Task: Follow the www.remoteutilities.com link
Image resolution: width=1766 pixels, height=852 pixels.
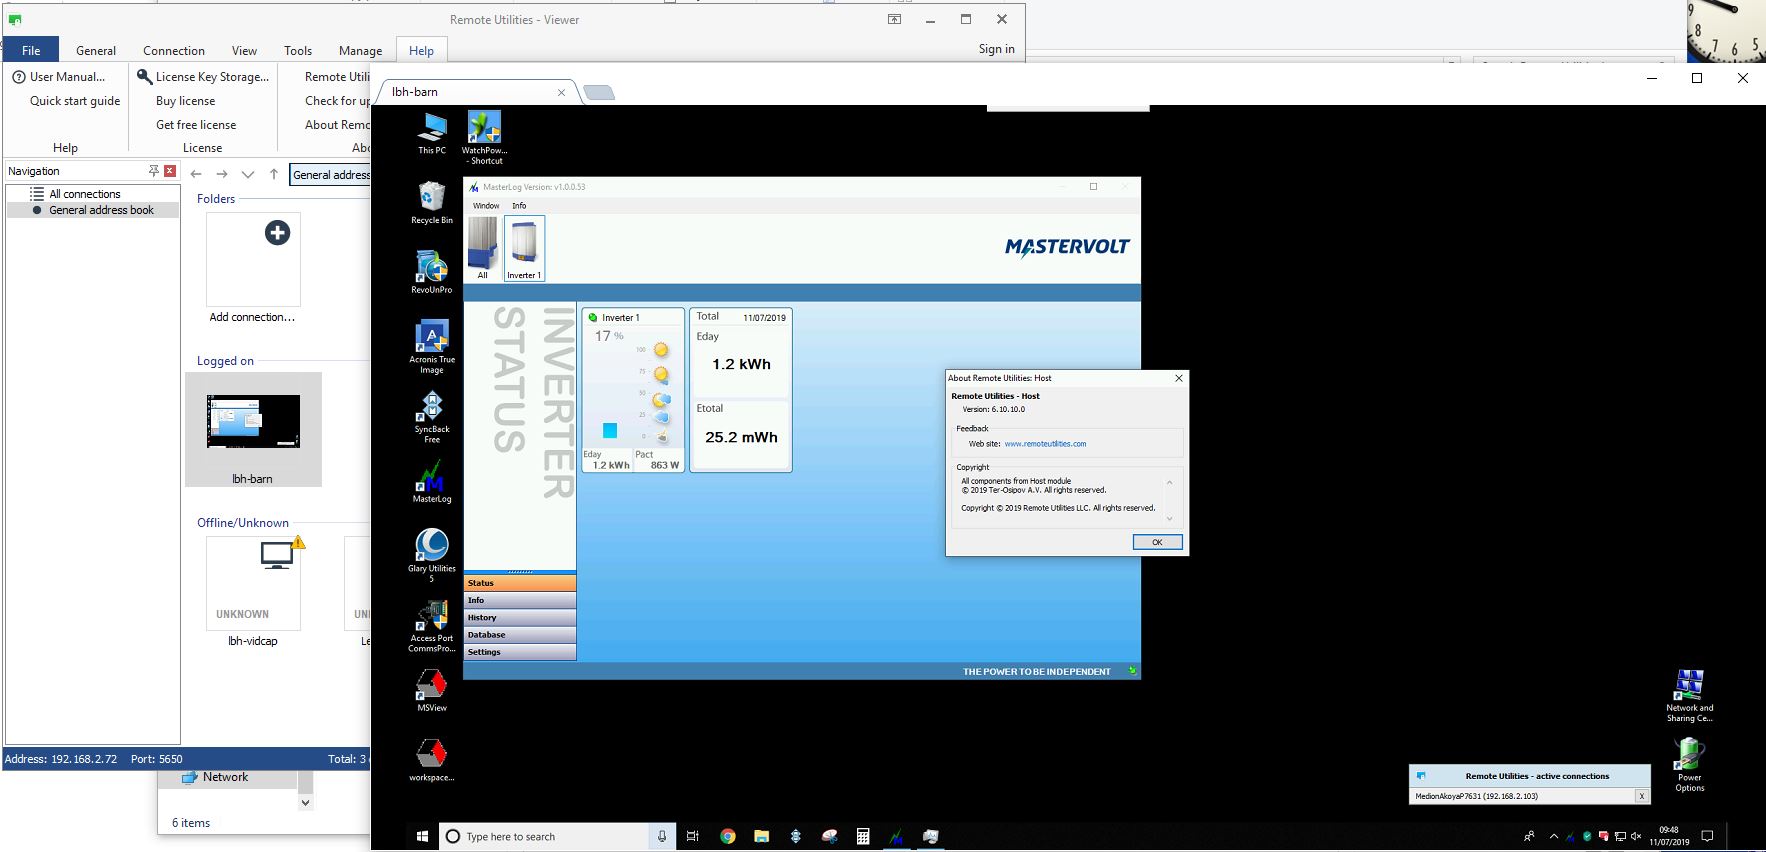Action: click(1045, 444)
